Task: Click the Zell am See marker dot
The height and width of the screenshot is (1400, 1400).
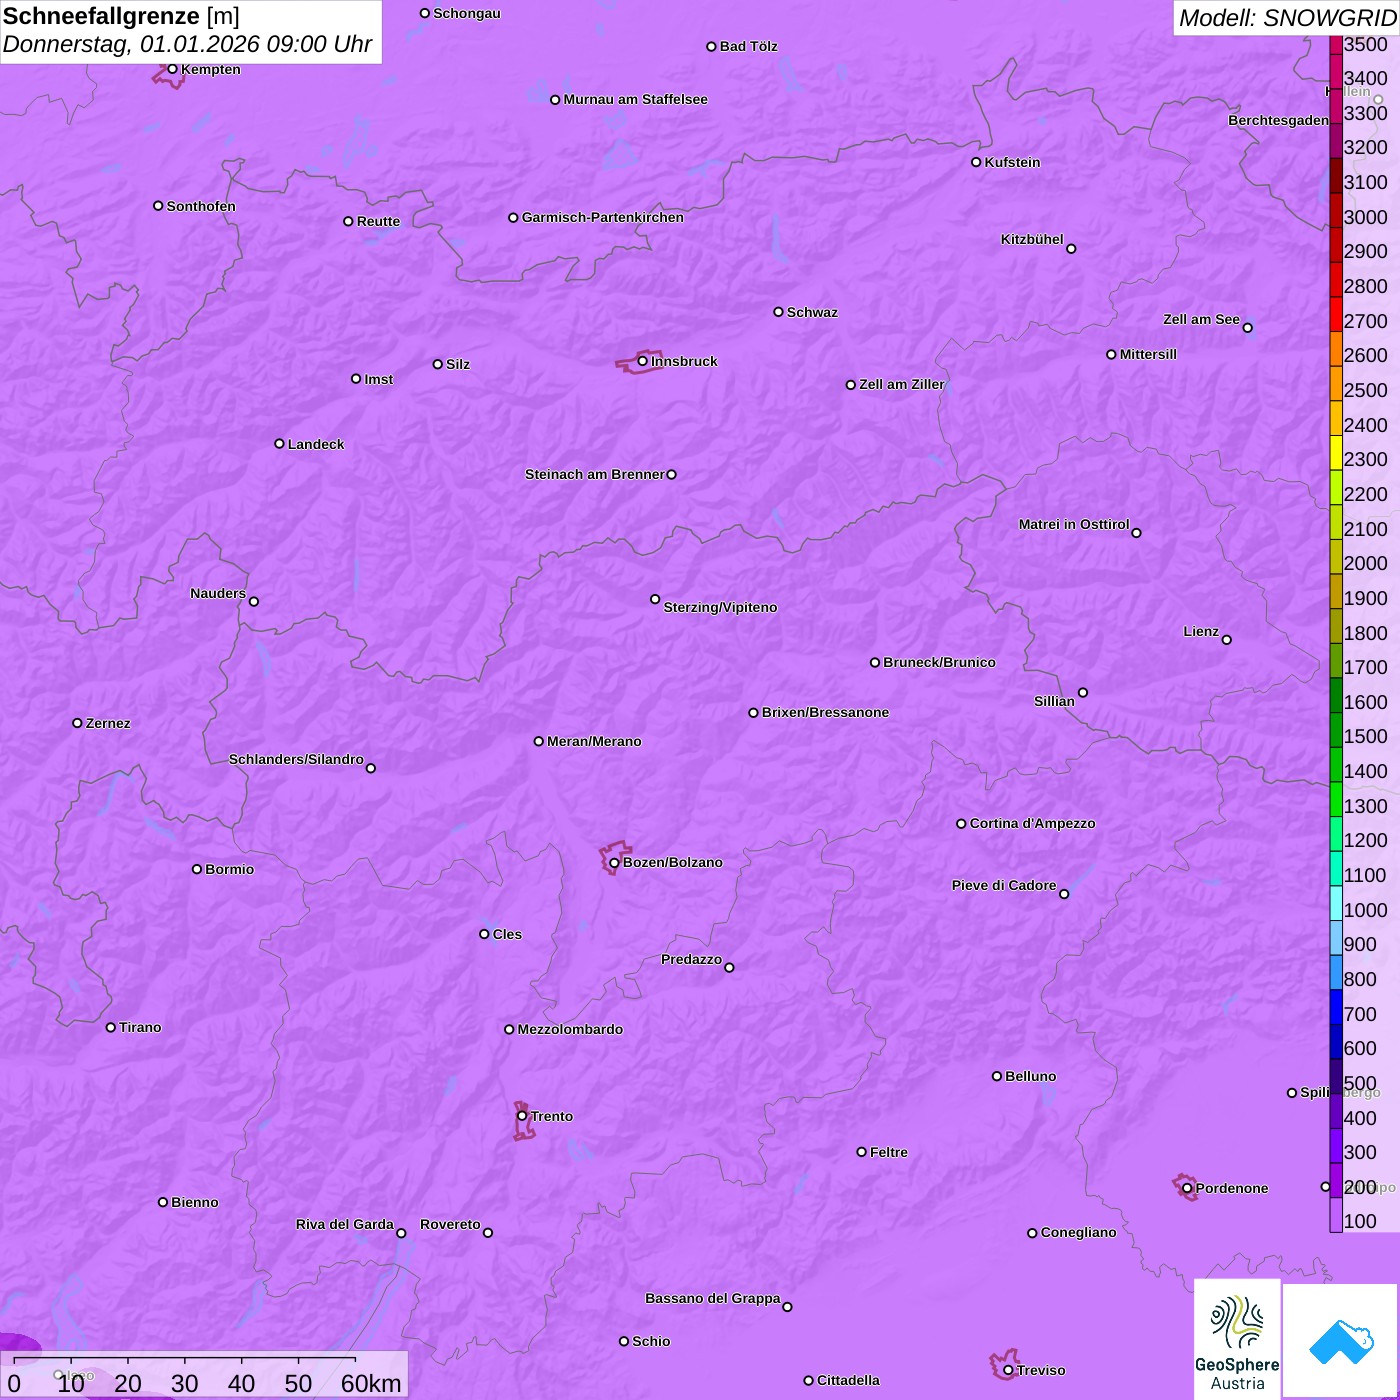Action: pos(1247,328)
